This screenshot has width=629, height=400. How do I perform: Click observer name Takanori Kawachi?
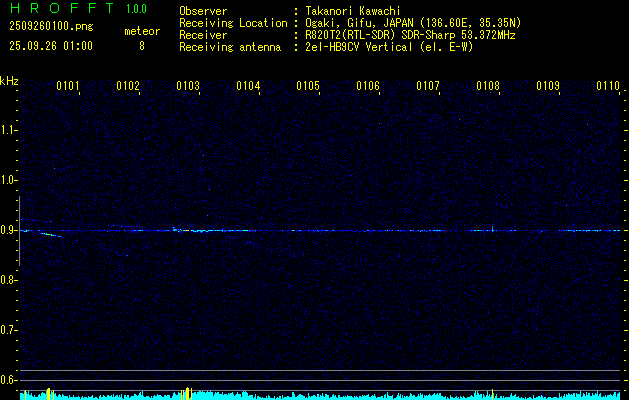(x=353, y=11)
